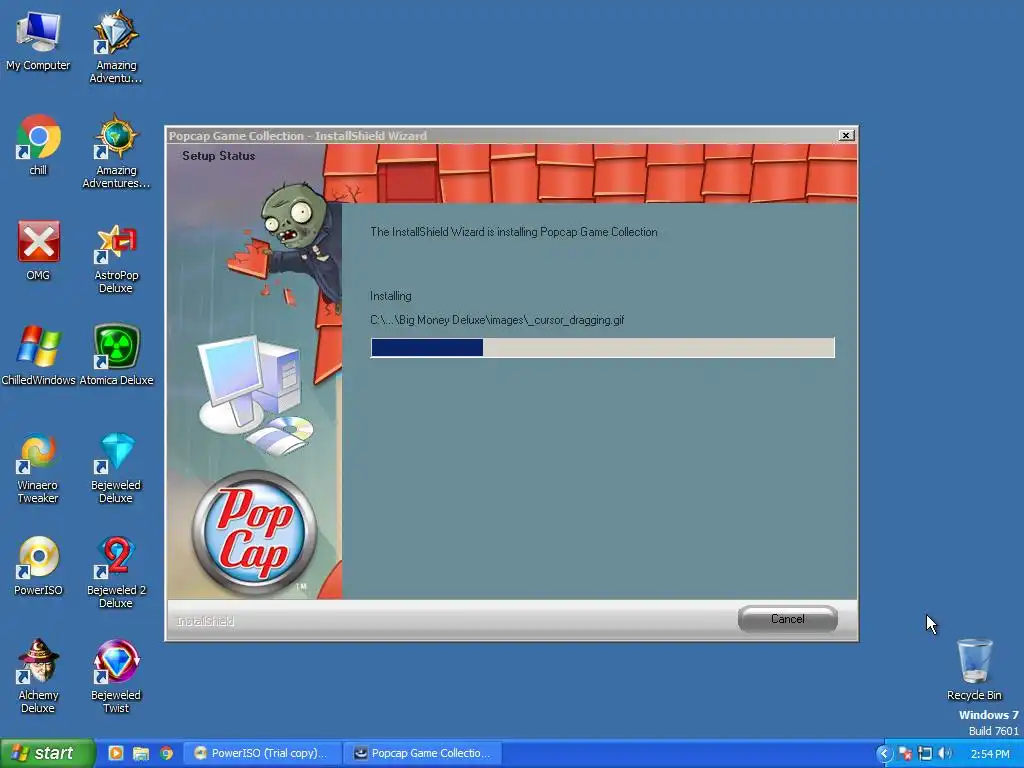This screenshot has height=768, width=1024.
Task: Open My Computer desktop icon
Action: point(38,40)
